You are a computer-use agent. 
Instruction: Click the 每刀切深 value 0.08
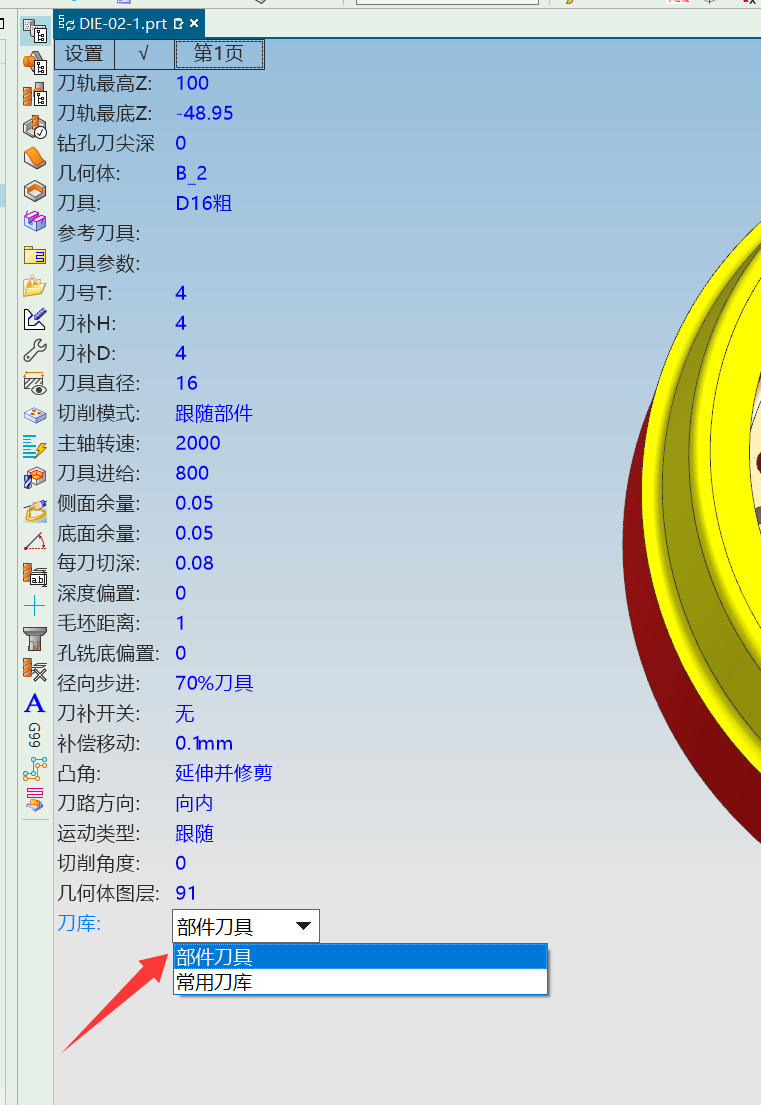click(x=194, y=563)
